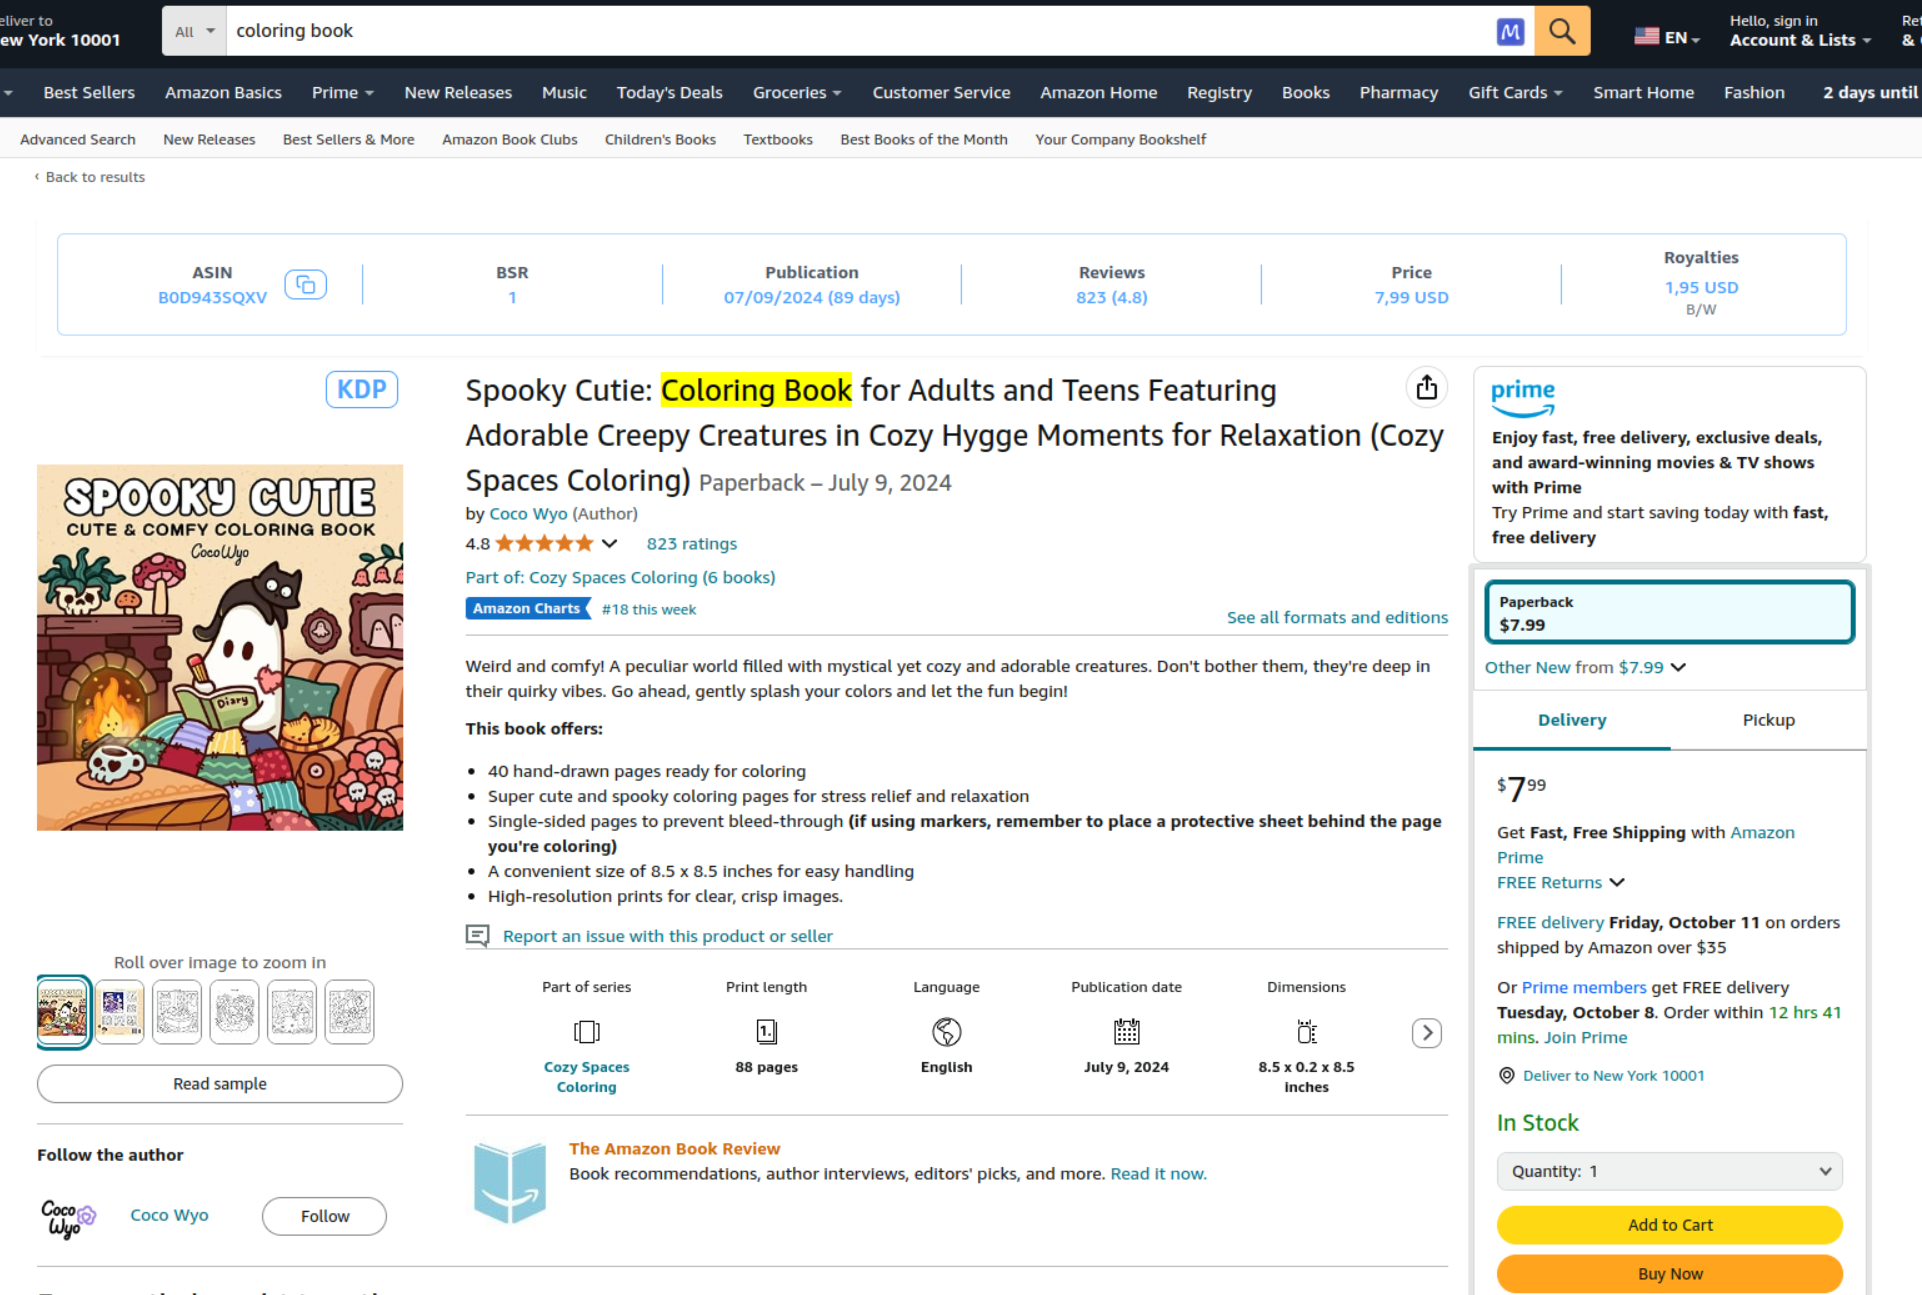Click the share icon beside the book title
Screen dimensions: 1922x1295
[1427, 387]
